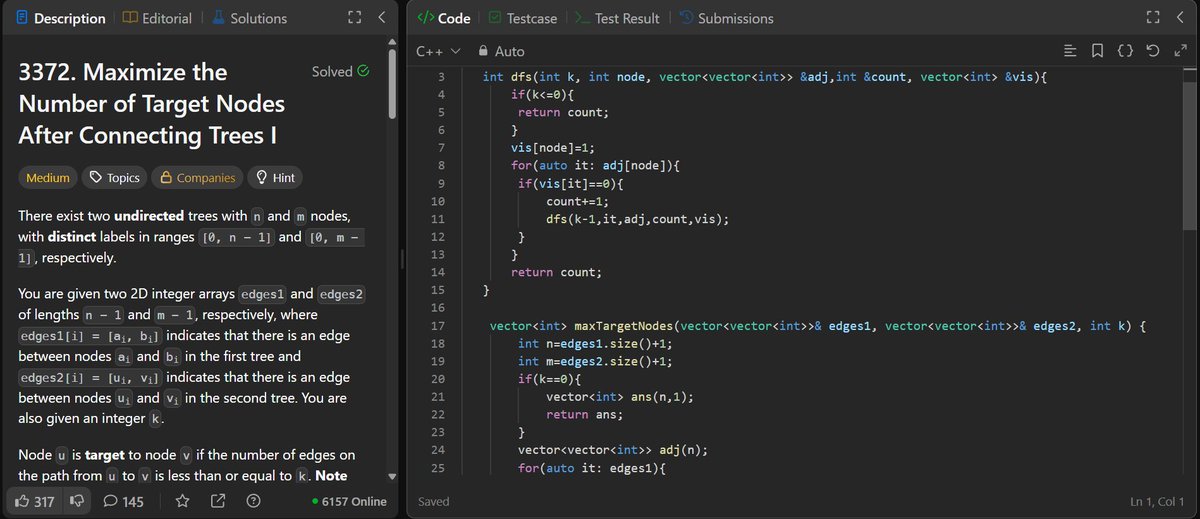Maximize the code panel with fullscreen icon
This screenshot has width=1200, height=519.
[x=1153, y=18]
